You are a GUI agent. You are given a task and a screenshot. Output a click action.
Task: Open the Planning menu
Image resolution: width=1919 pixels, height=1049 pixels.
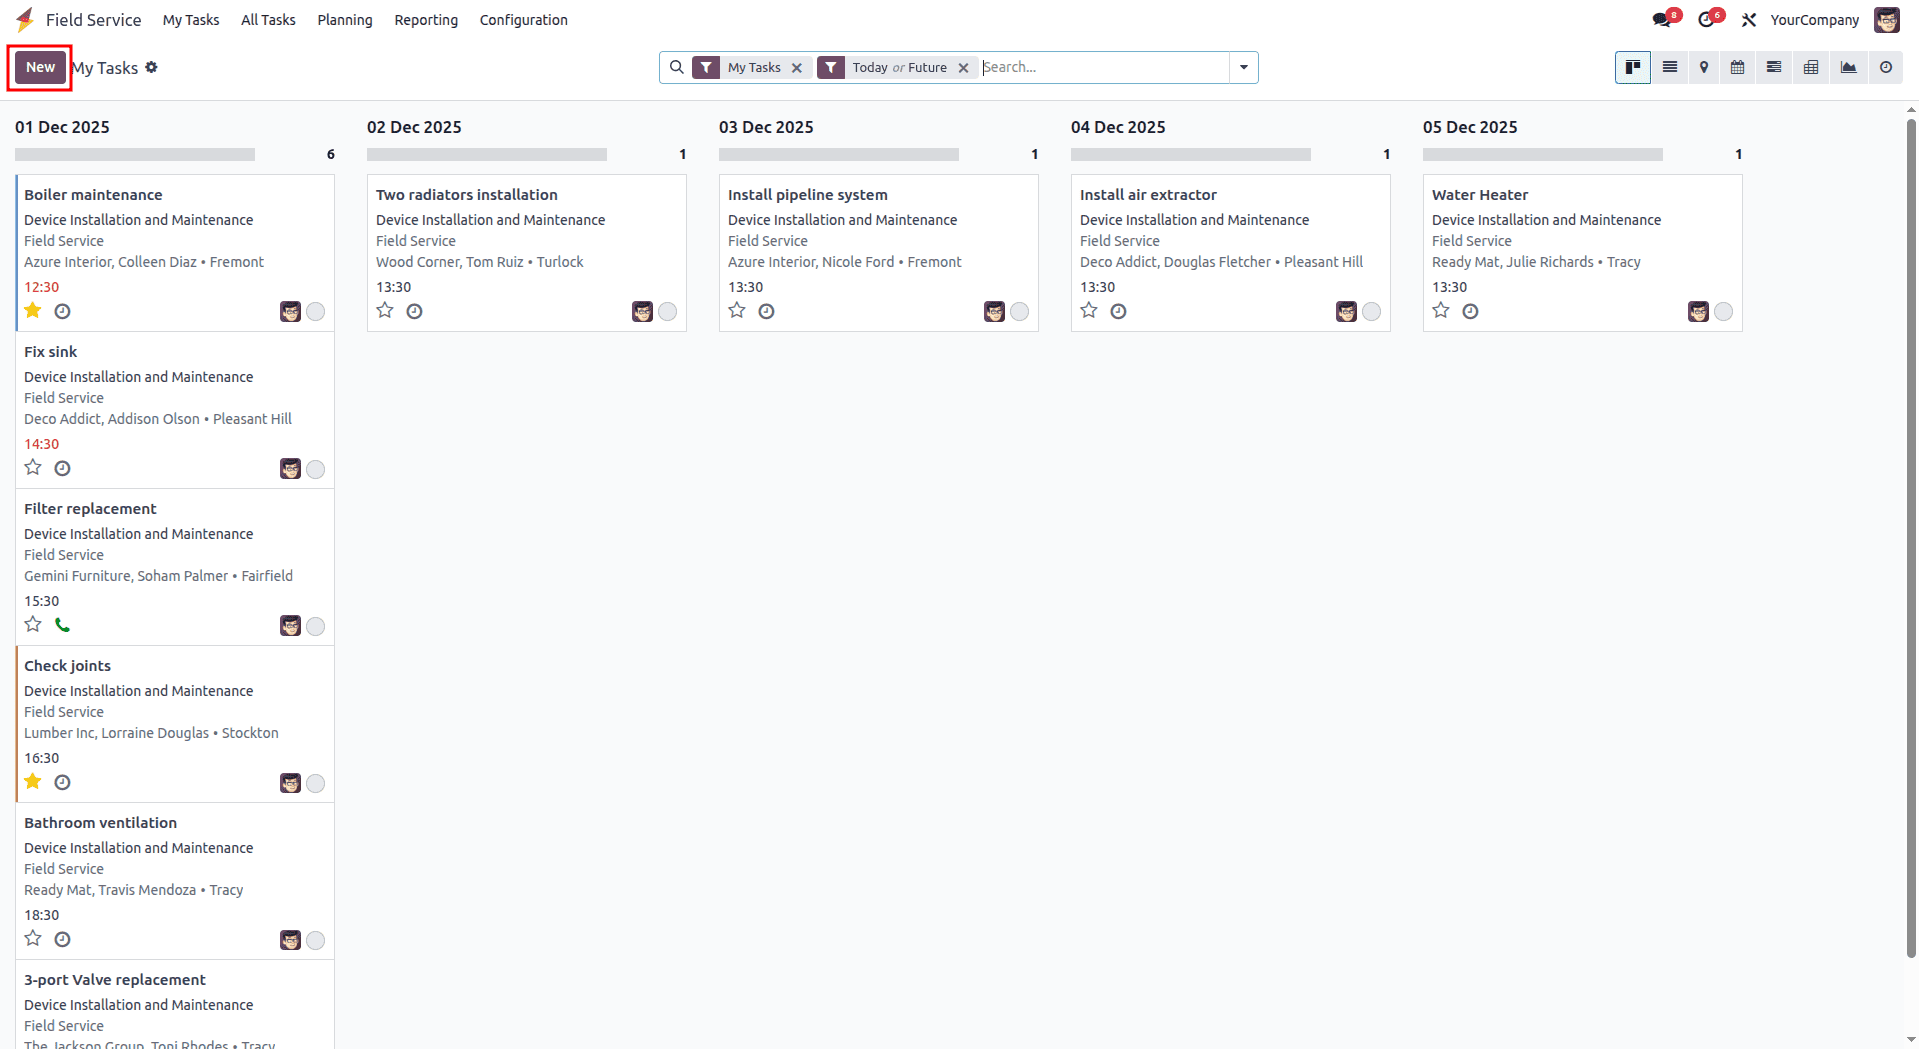pyautogui.click(x=344, y=19)
